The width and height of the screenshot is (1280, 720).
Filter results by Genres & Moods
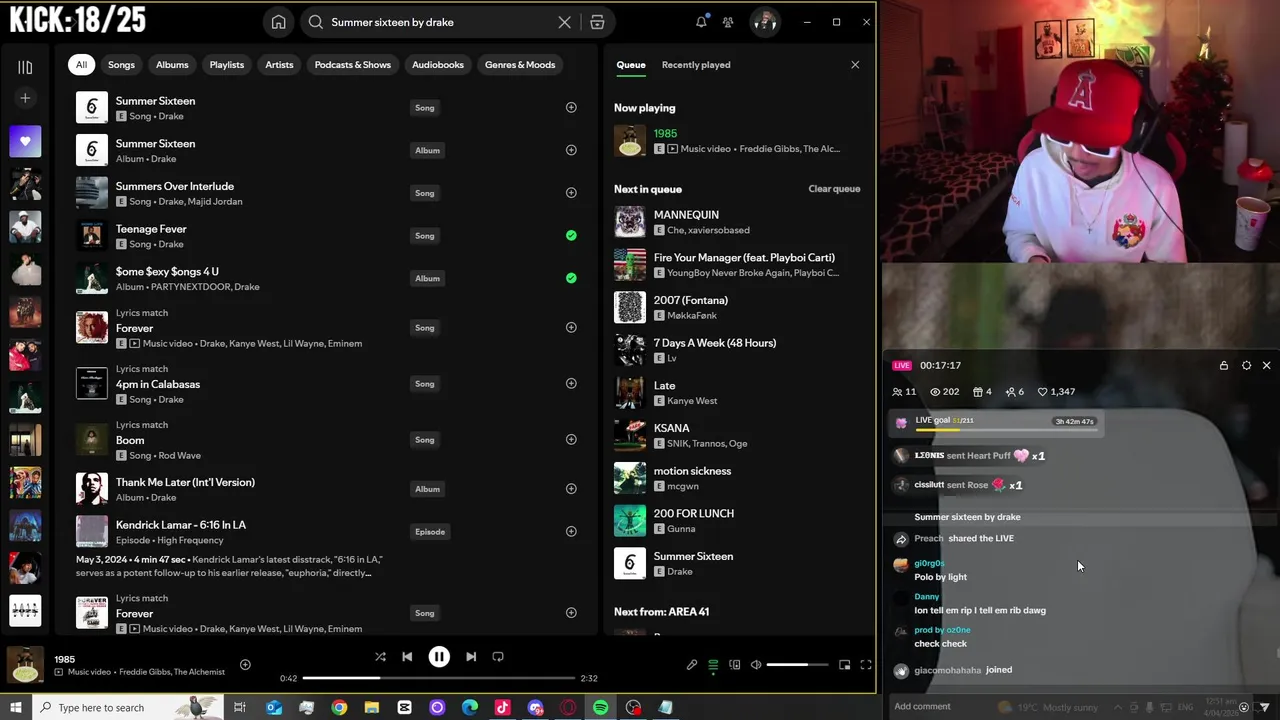[520, 65]
